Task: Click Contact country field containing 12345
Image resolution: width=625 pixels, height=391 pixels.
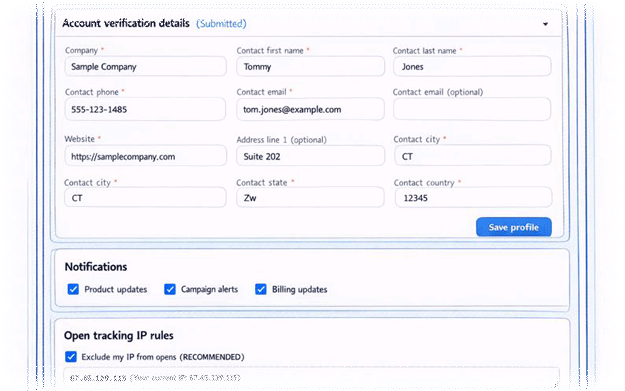Action: 474,197
